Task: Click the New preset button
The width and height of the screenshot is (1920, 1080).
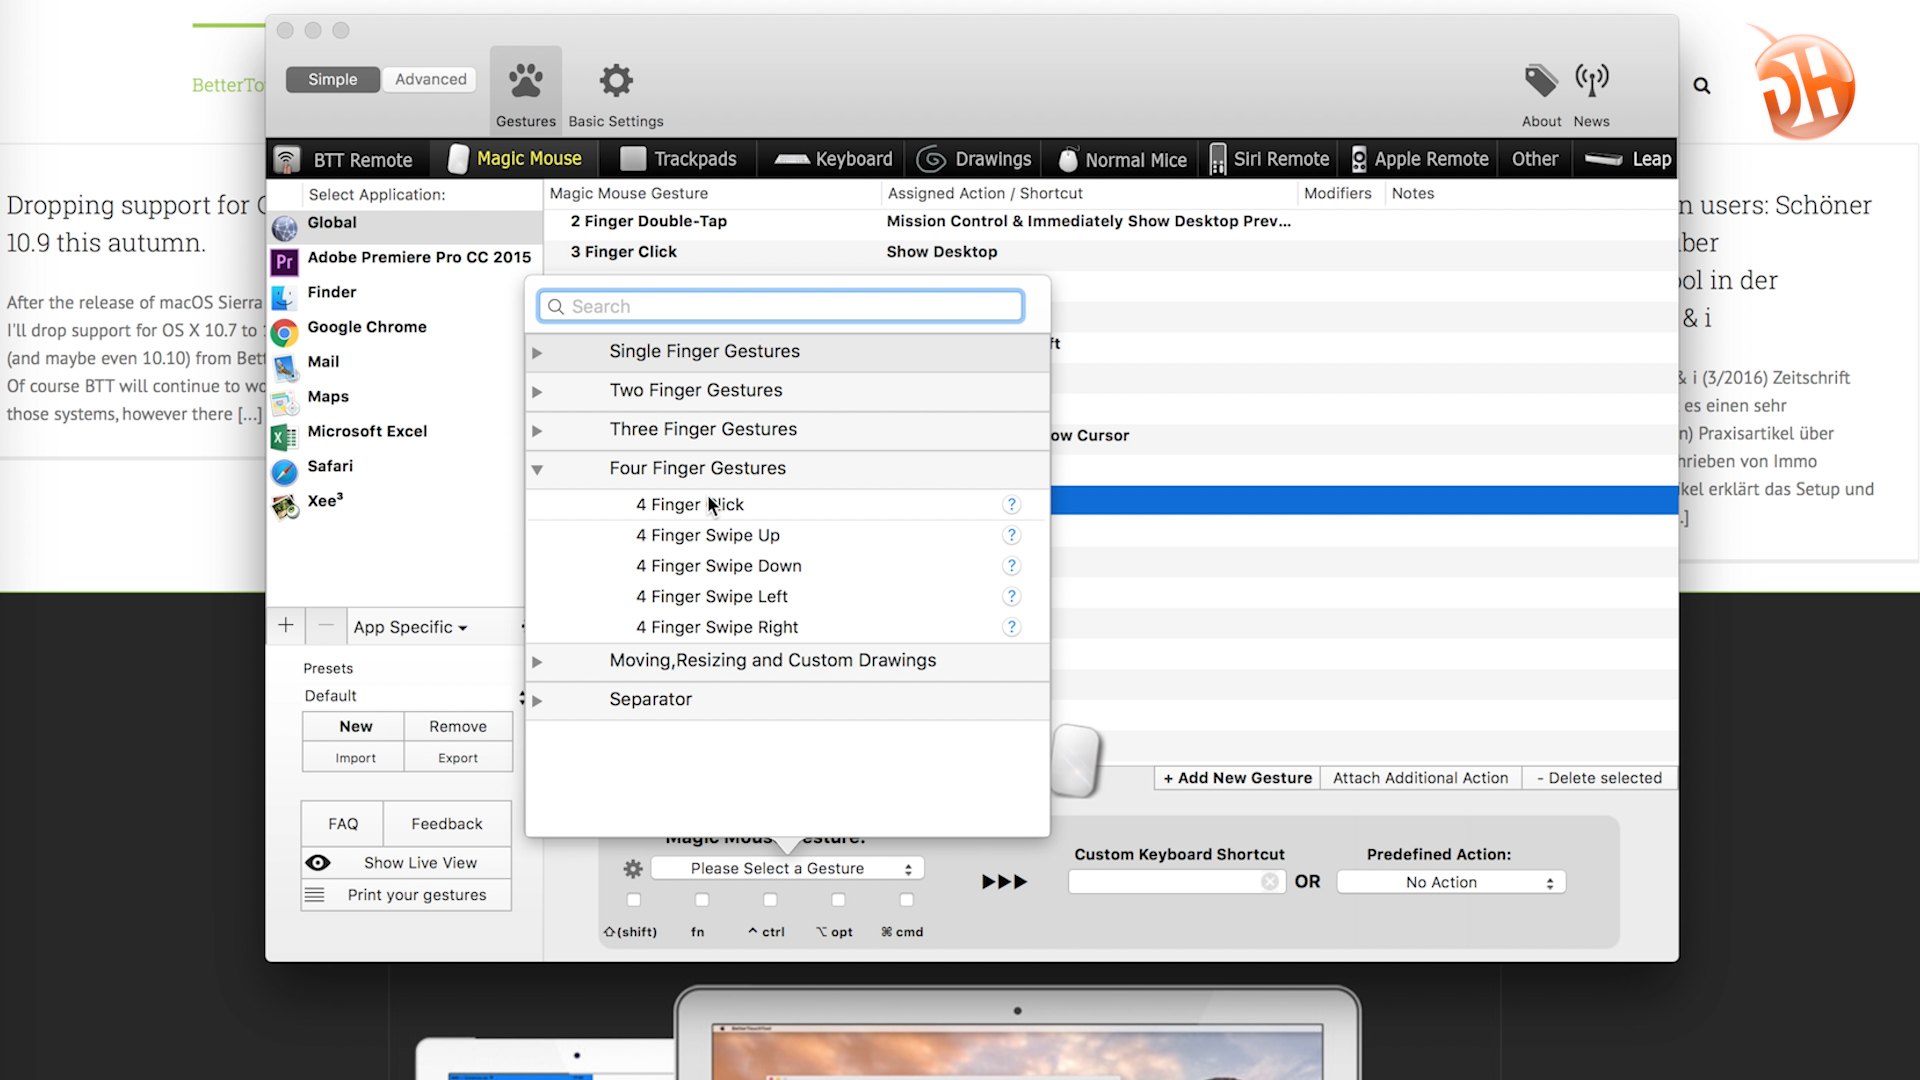Action: coord(355,727)
